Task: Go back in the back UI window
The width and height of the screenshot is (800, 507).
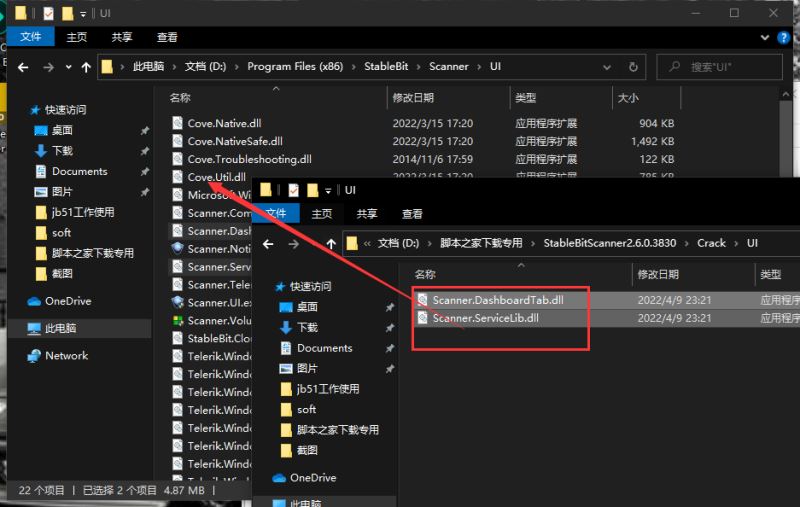Action: click(x=23, y=67)
